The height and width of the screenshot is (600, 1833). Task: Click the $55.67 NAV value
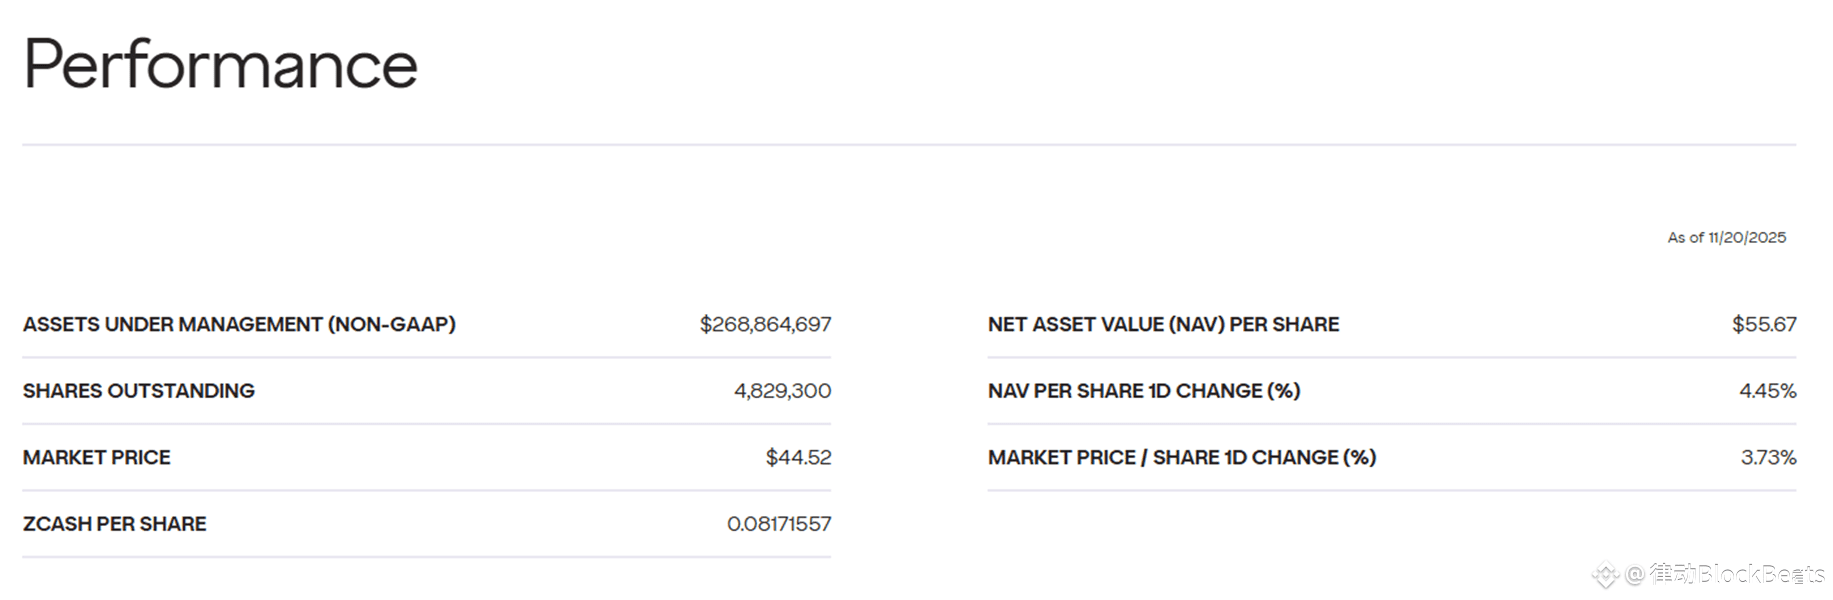coord(1764,324)
